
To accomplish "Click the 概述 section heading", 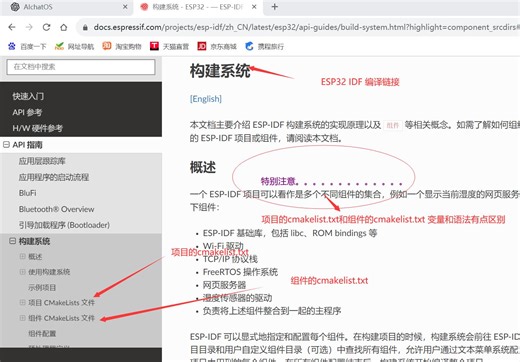I will [x=203, y=167].
